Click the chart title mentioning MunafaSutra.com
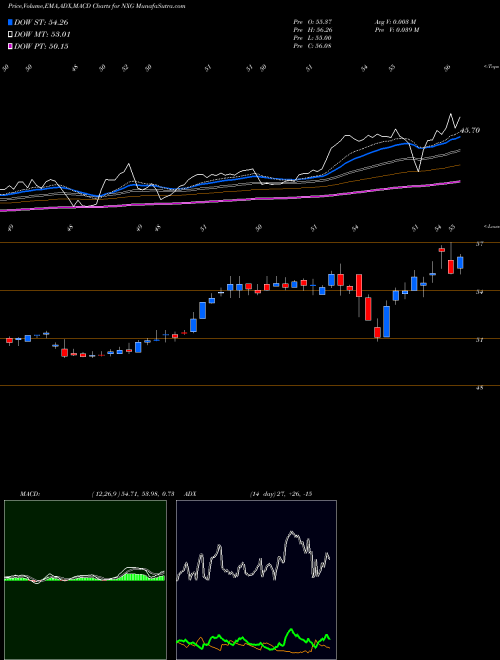This screenshot has height=660, width=500. [96, 6]
